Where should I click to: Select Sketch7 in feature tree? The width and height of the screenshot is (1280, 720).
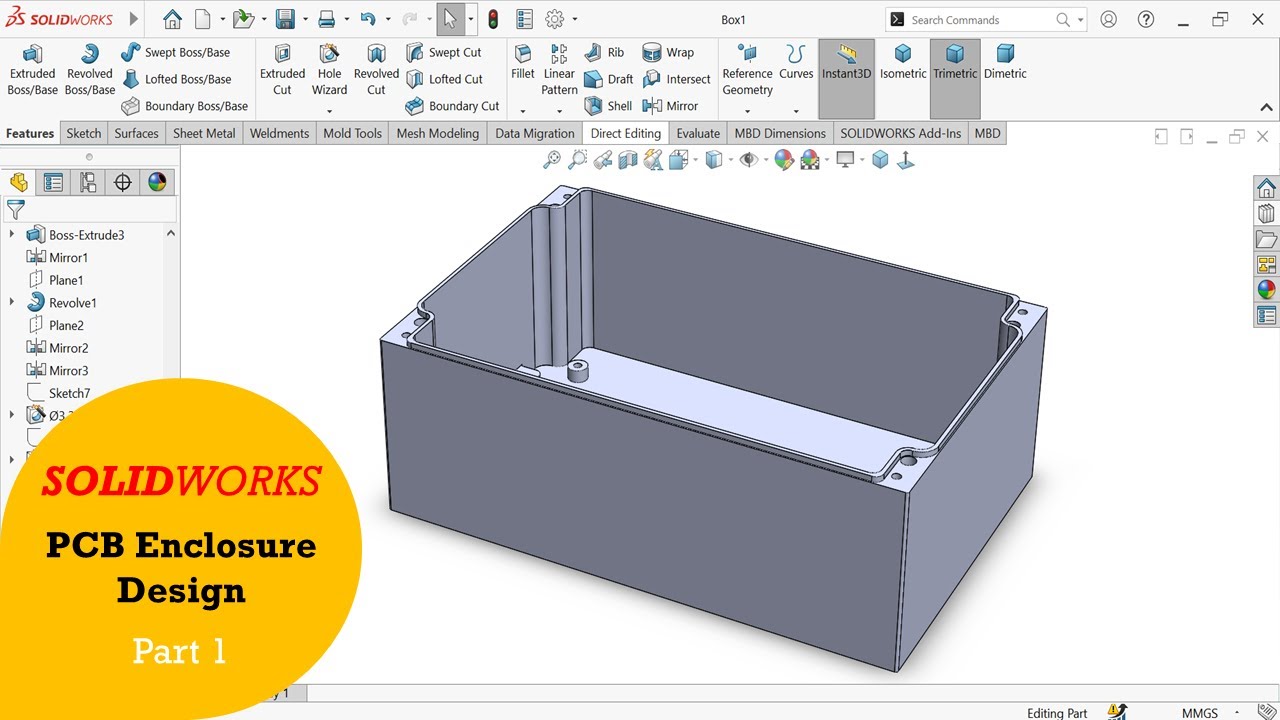(x=59, y=394)
